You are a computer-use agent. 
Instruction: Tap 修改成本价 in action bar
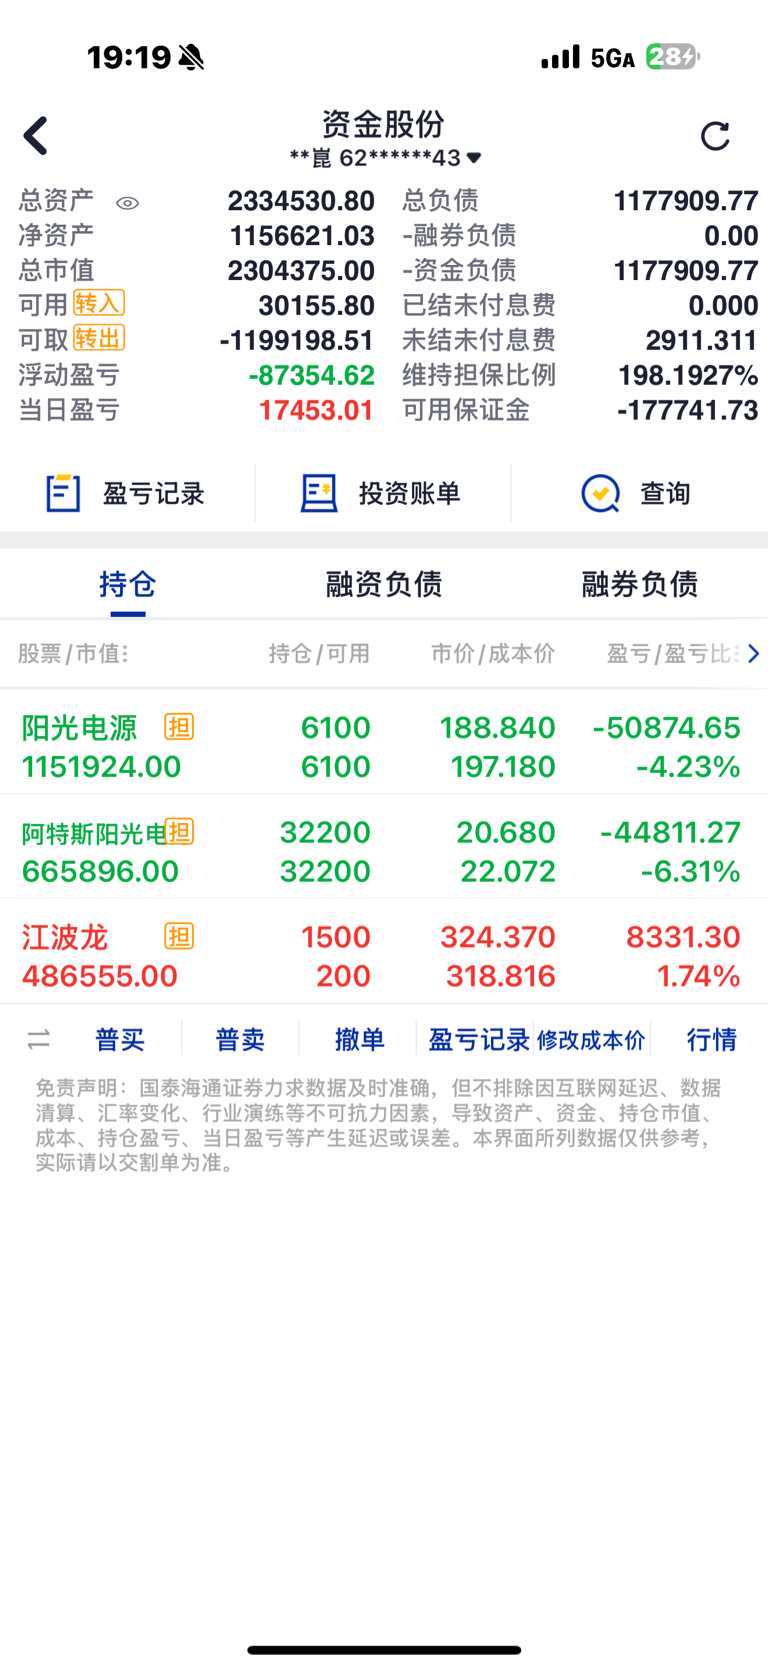(x=591, y=1040)
